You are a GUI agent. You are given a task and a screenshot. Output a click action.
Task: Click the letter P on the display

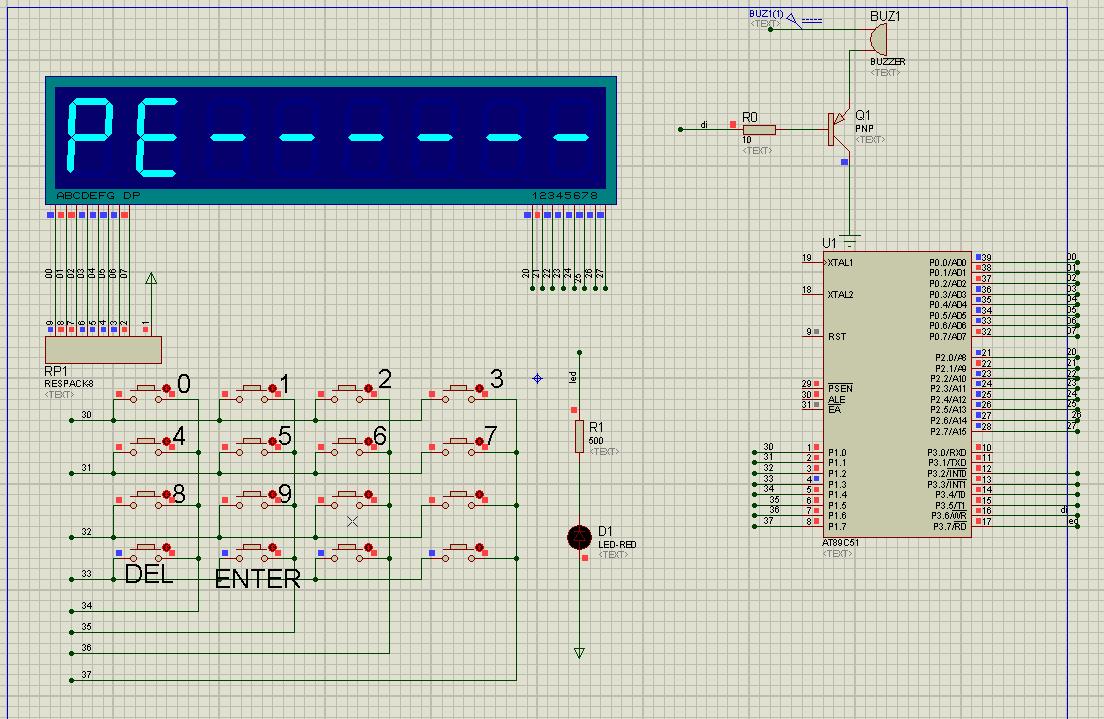pos(90,135)
